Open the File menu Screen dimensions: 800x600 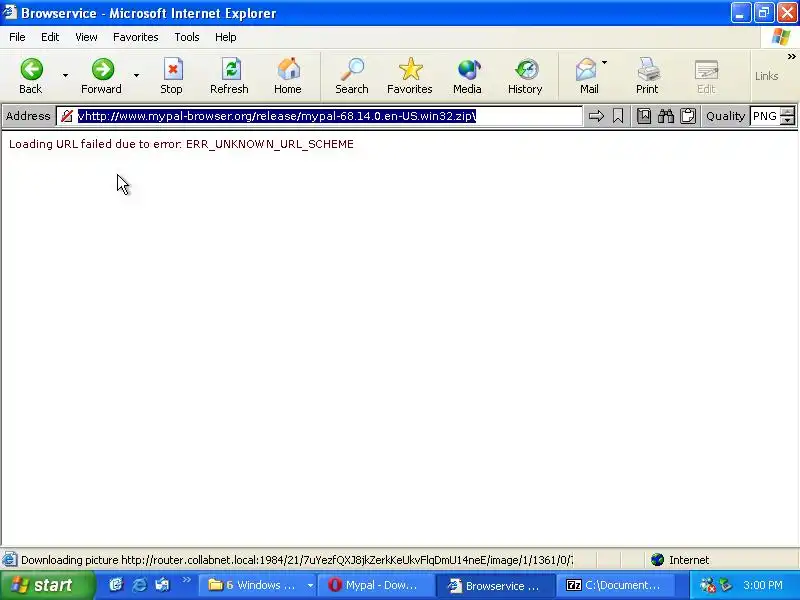tap(17, 37)
